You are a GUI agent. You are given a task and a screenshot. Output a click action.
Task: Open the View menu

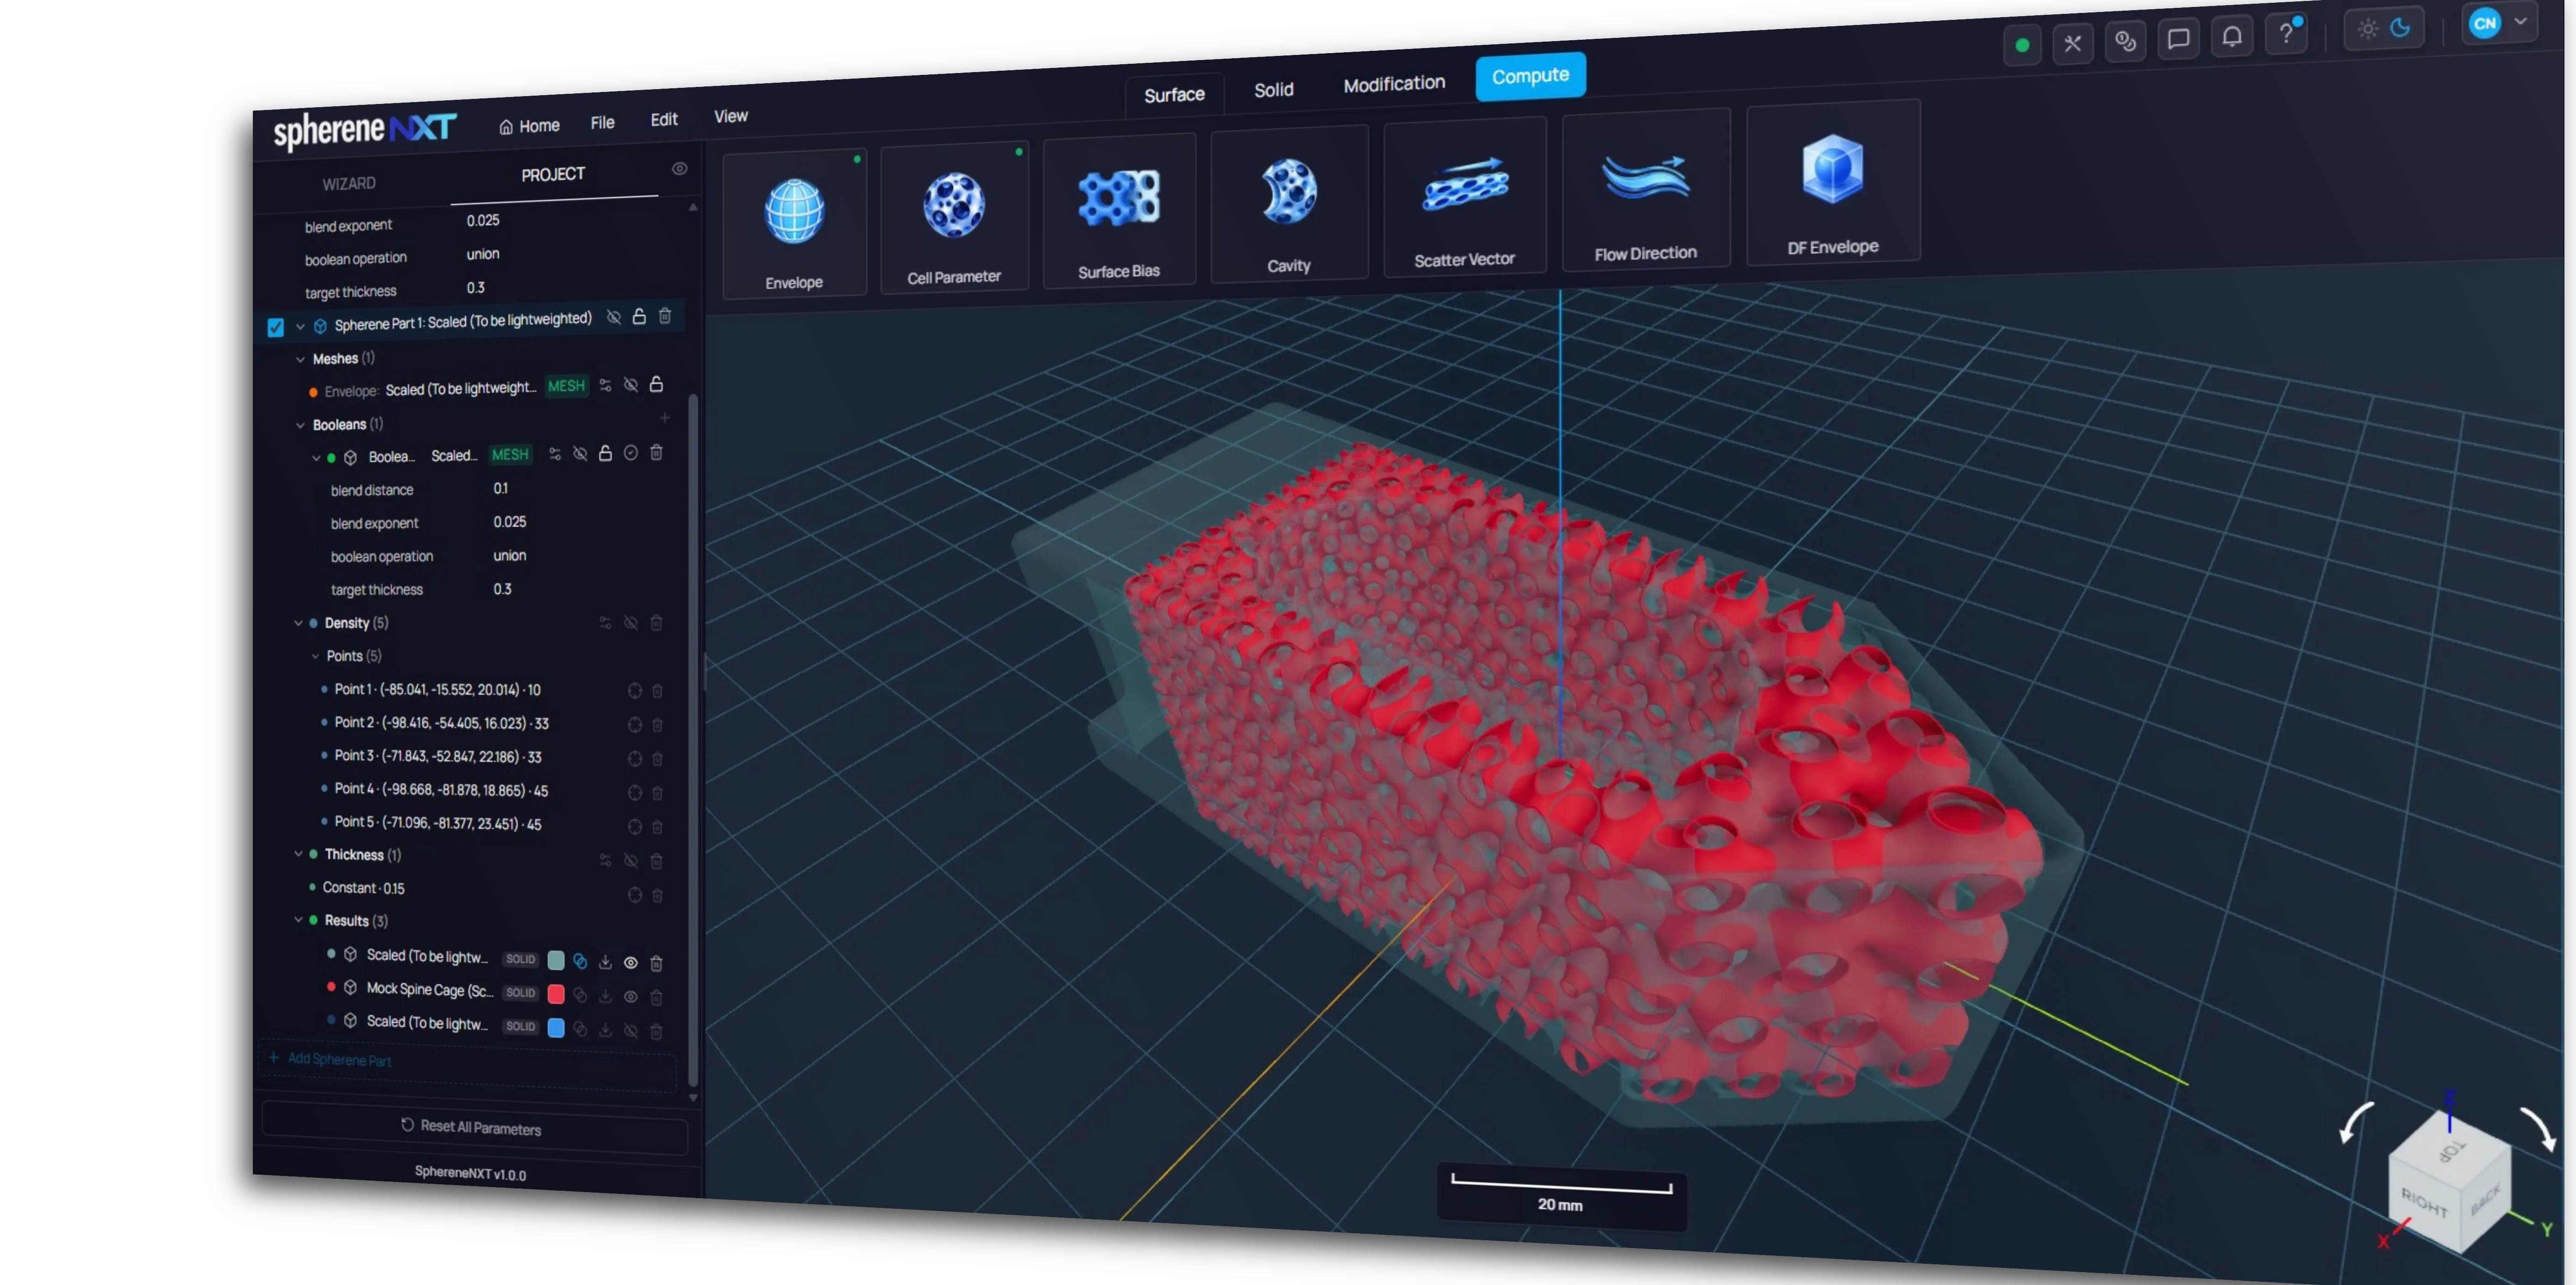(731, 117)
